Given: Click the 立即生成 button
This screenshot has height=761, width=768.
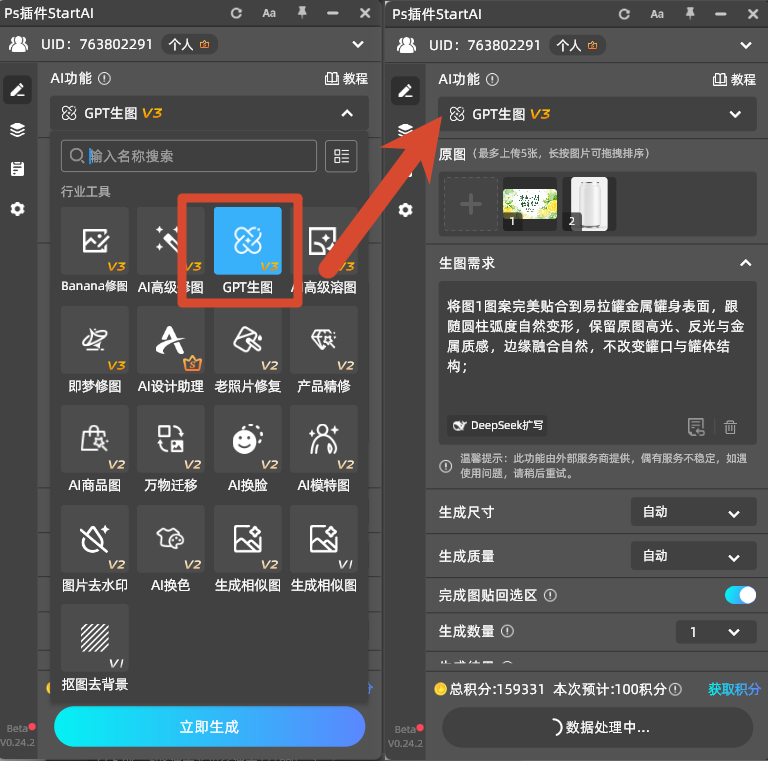Looking at the screenshot, I should pyautogui.click(x=209, y=727).
